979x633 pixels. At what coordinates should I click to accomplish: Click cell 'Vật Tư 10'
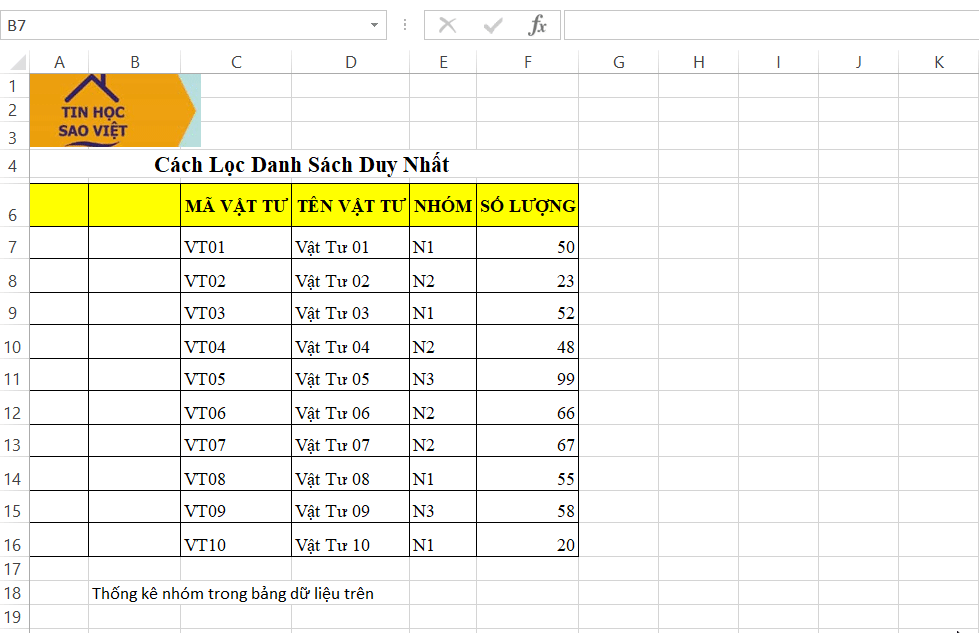tap(351, 540)
